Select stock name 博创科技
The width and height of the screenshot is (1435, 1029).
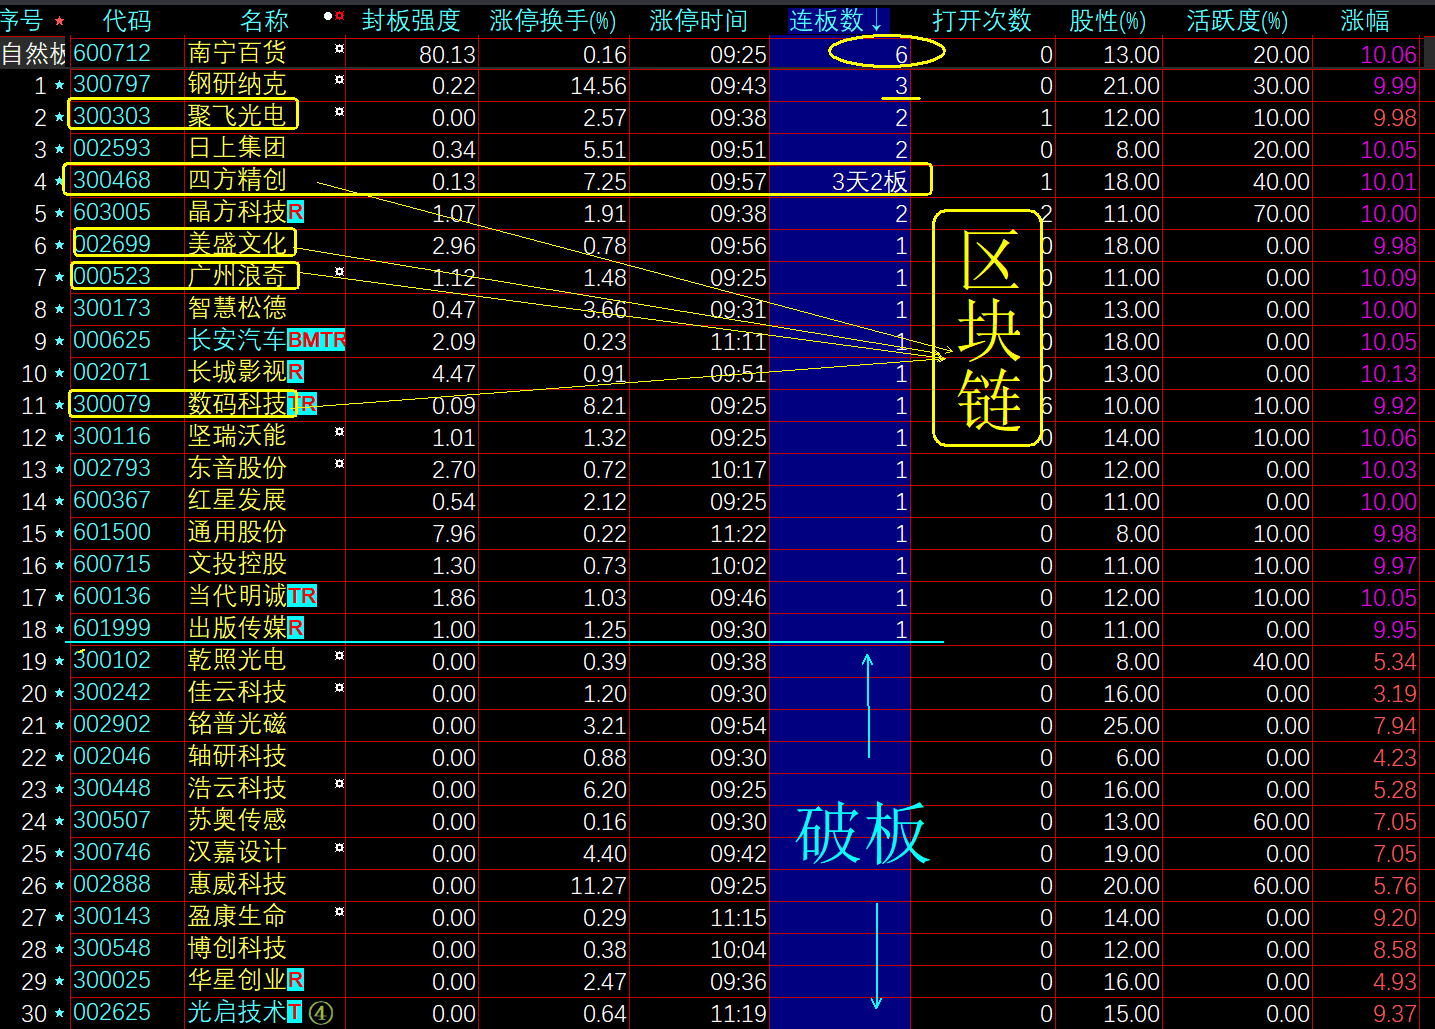tap(237, 948)
